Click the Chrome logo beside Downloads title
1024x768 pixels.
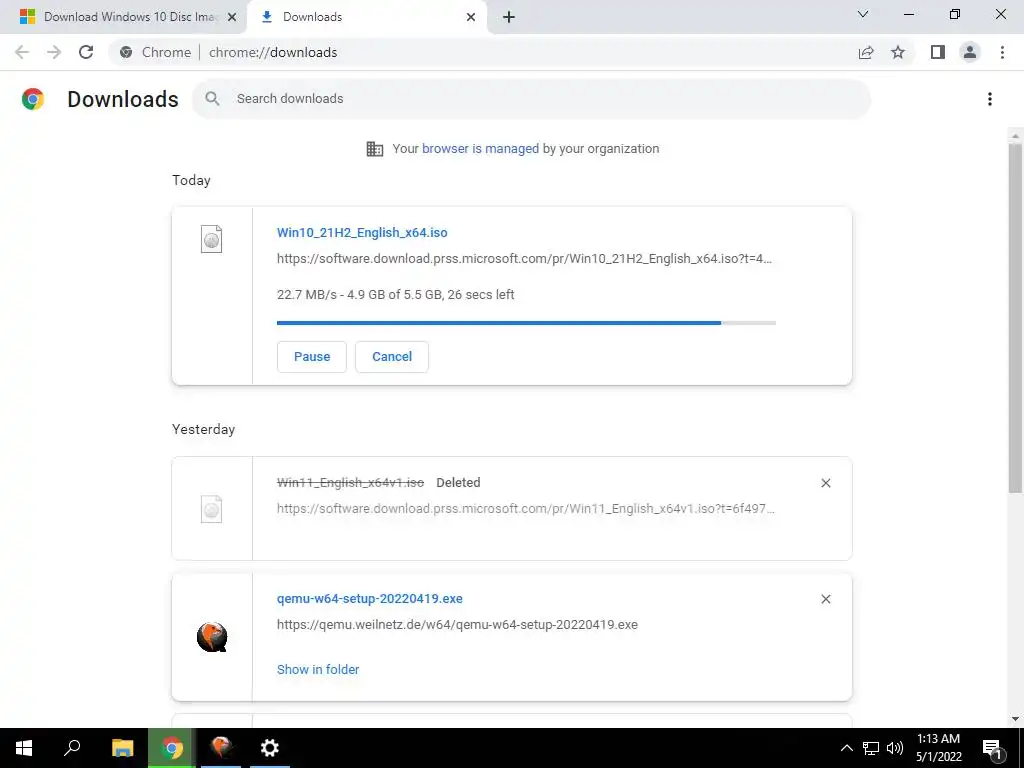coord(33,99)
